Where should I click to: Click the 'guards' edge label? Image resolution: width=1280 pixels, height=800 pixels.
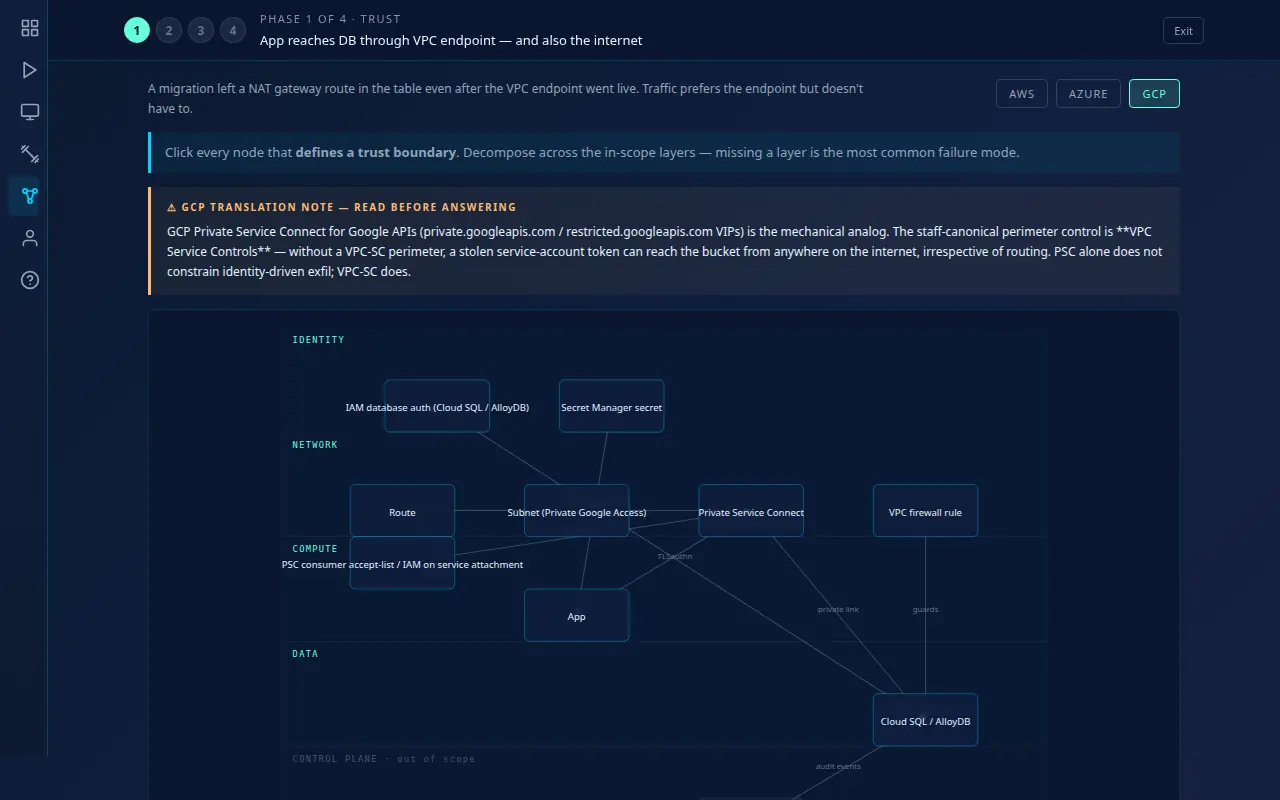(925, 609)
